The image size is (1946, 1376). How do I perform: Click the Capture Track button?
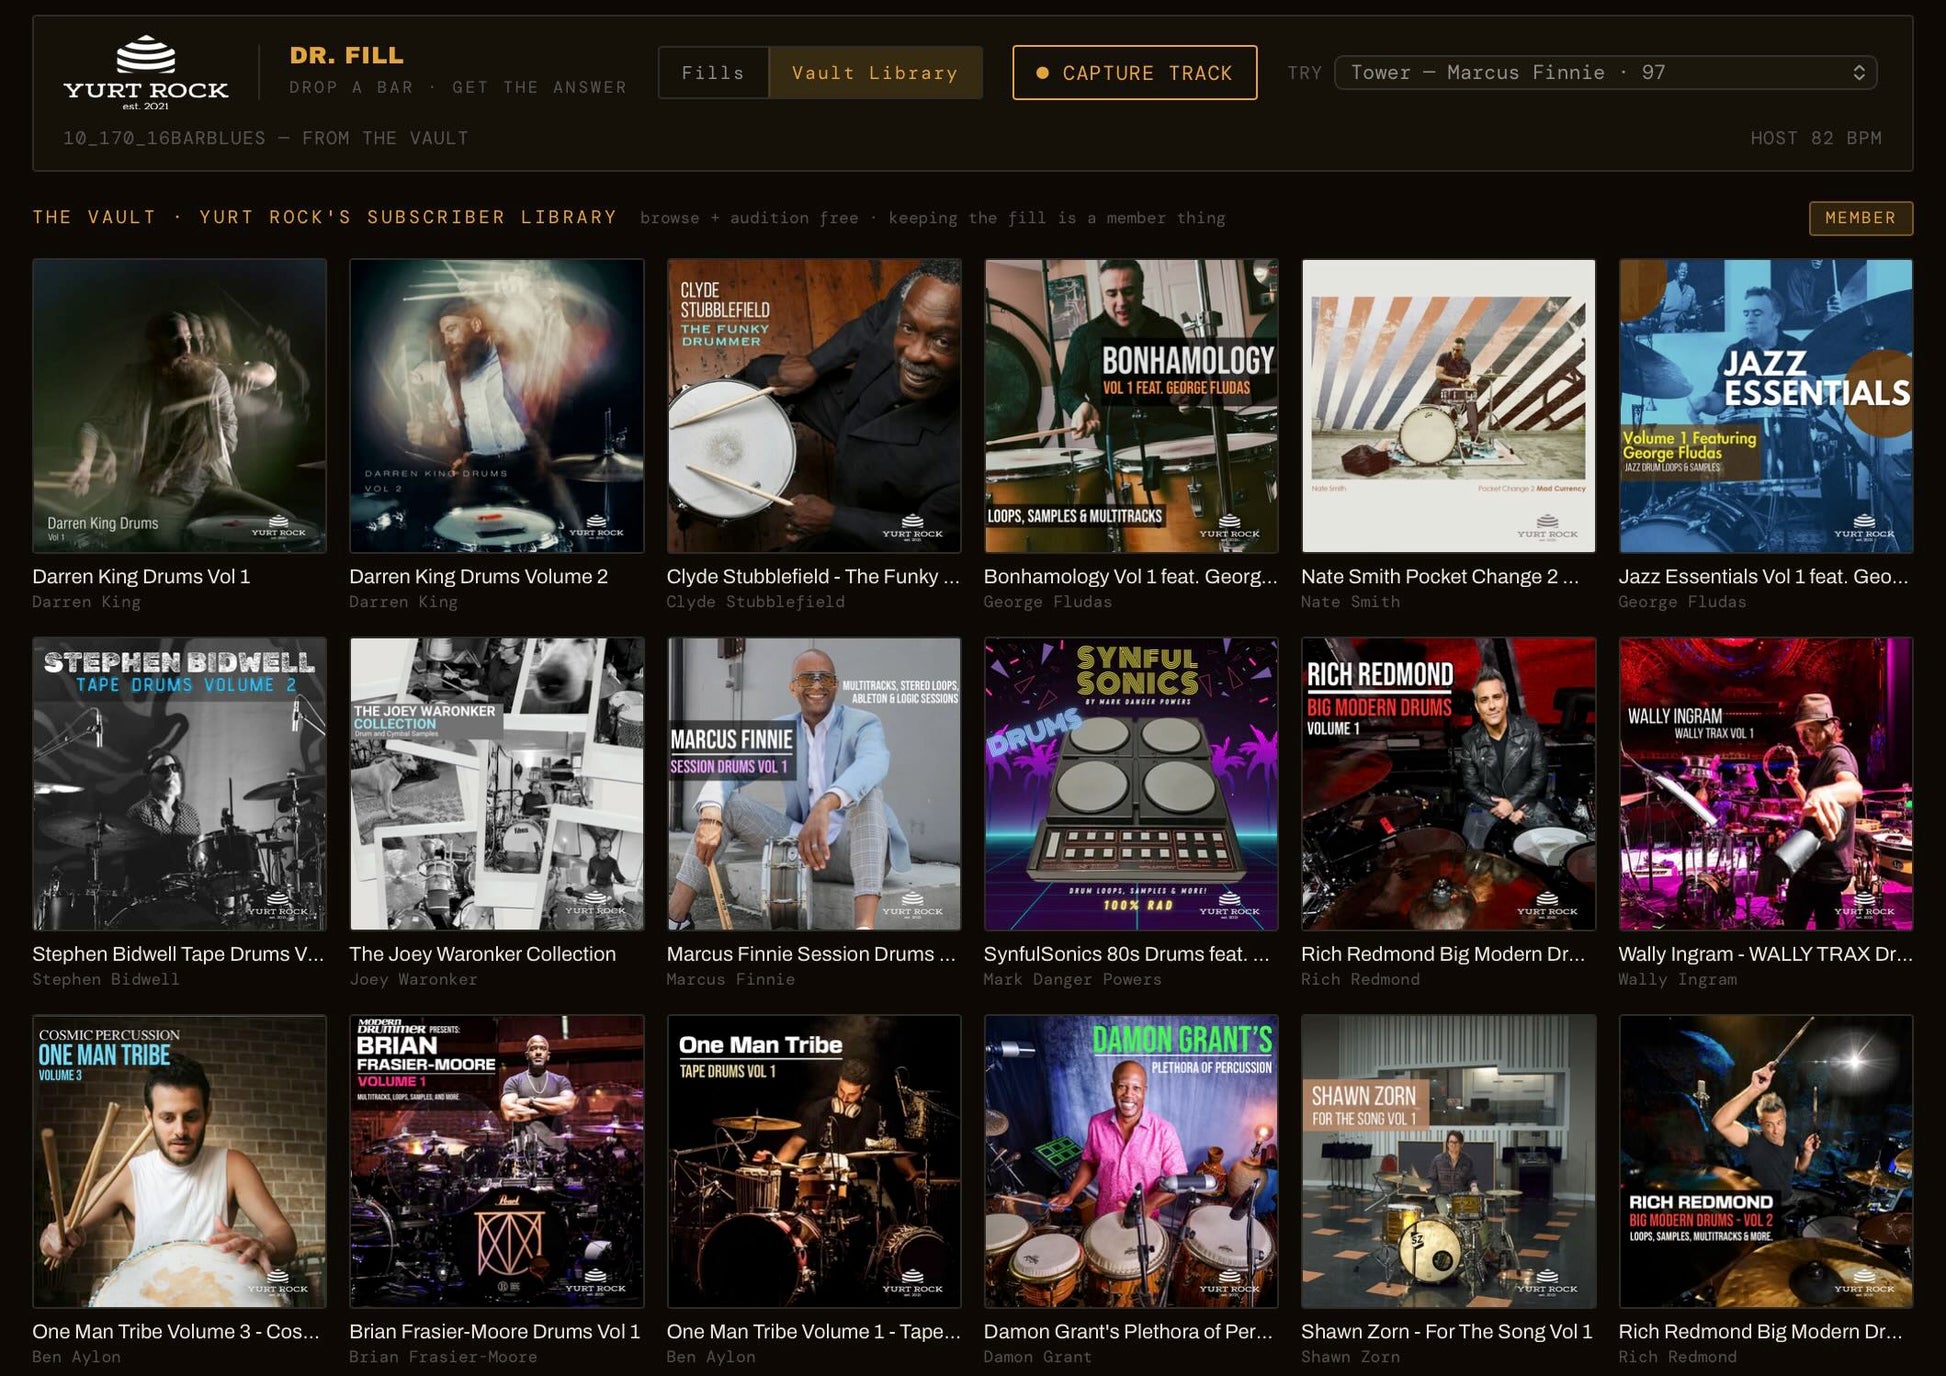click(x=1134, y=73)
